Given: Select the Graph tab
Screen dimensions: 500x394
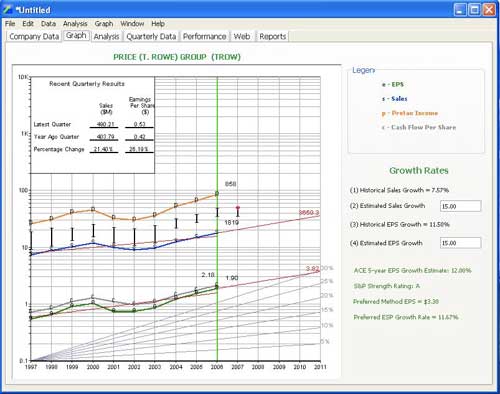Looking at the screenshot, I should (x=76, y=35).
